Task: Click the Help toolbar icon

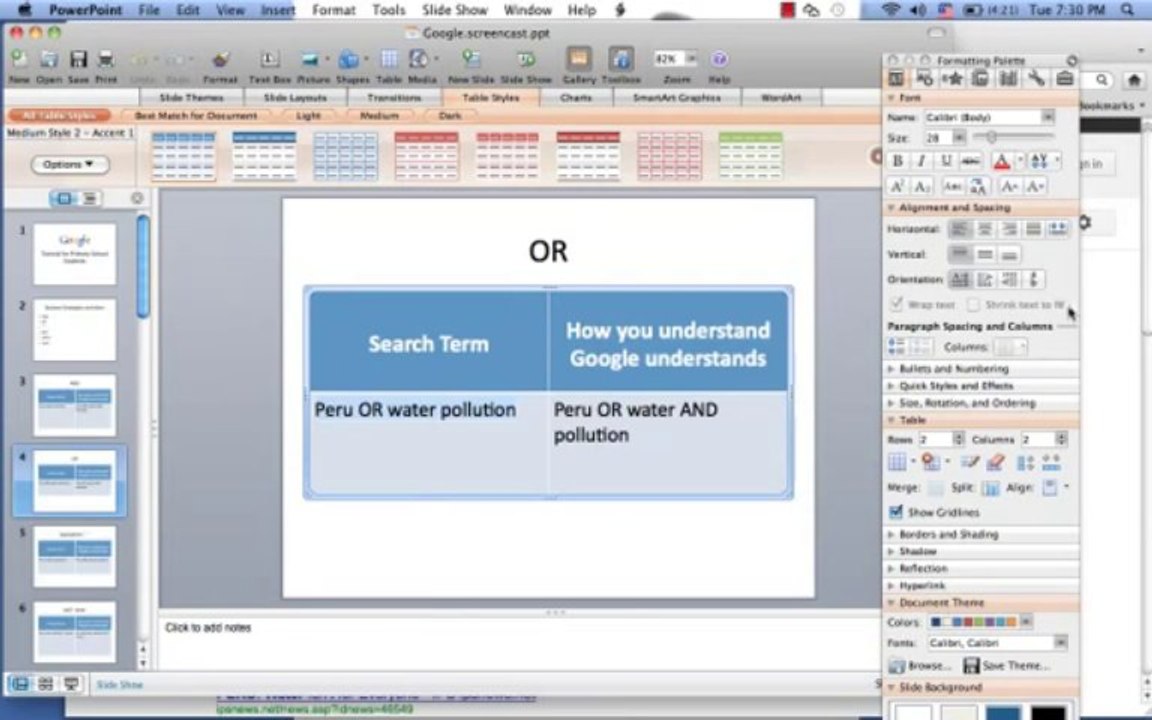Action: click(719, 60)
